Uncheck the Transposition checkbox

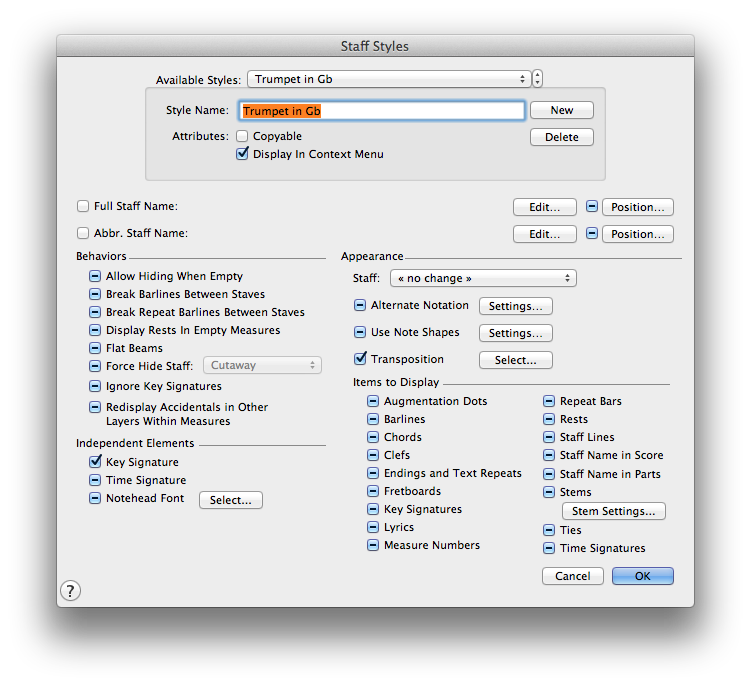point(360,359)
